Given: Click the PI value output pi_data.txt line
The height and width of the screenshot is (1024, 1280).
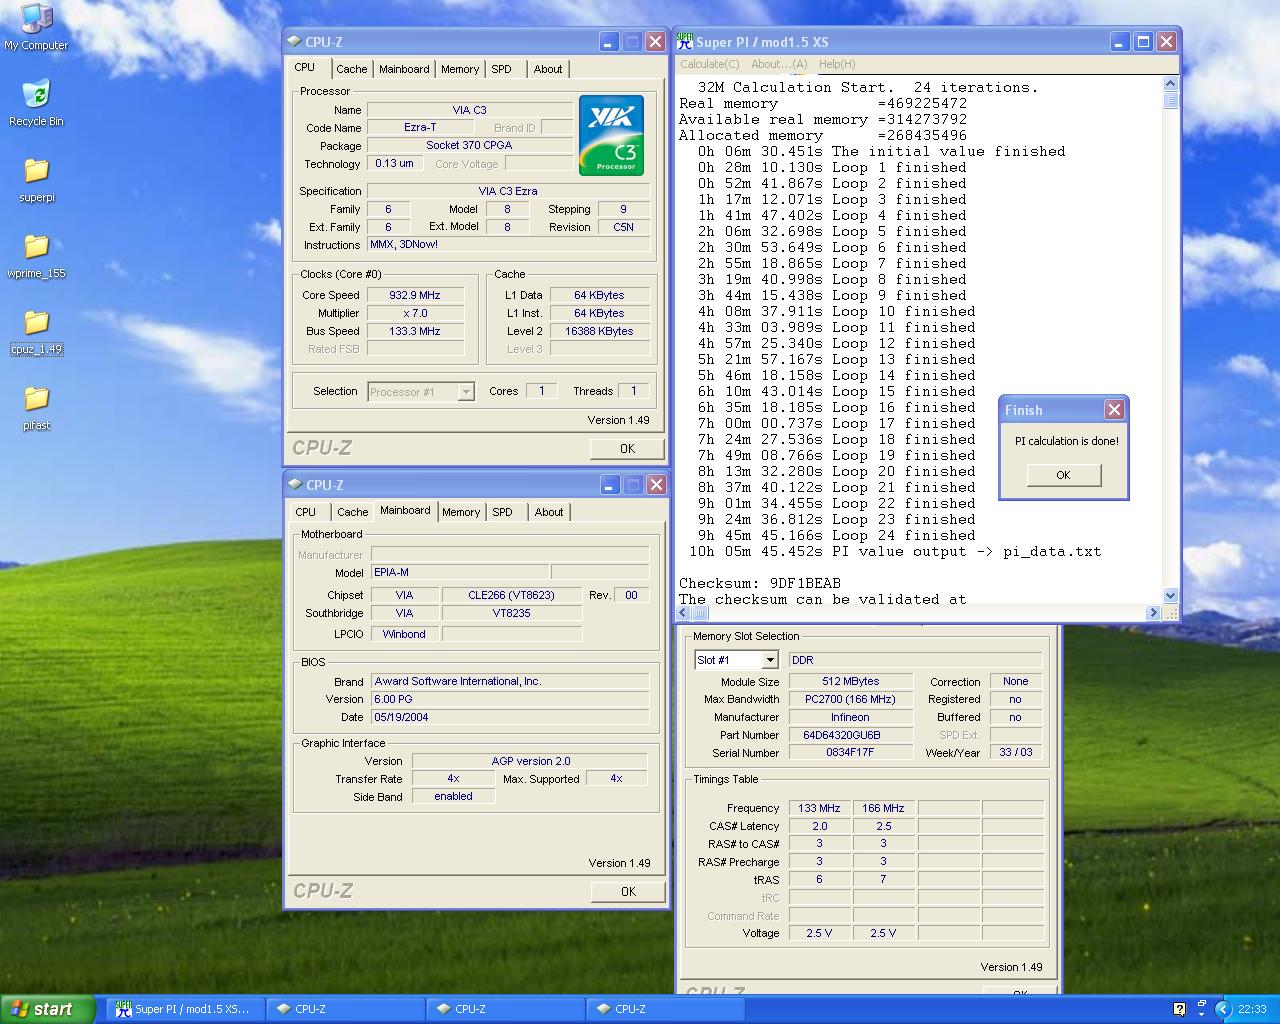Looking at the screenshot, I should tap(895, 551).
